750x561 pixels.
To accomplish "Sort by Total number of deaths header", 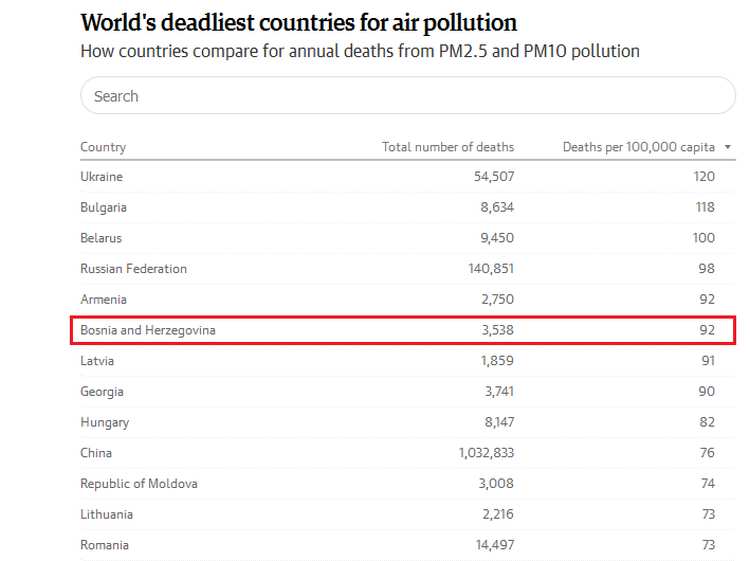I will (x=447, y=147).
